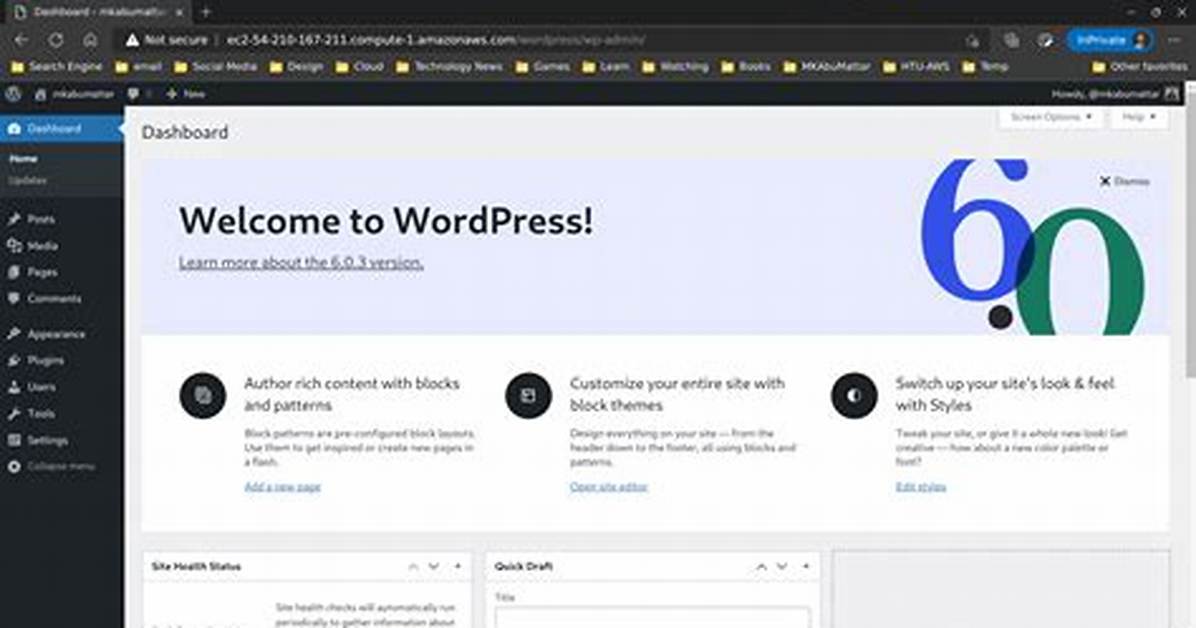Open a new browser tab
1196x628 pixels.
(x=205, y=12)
